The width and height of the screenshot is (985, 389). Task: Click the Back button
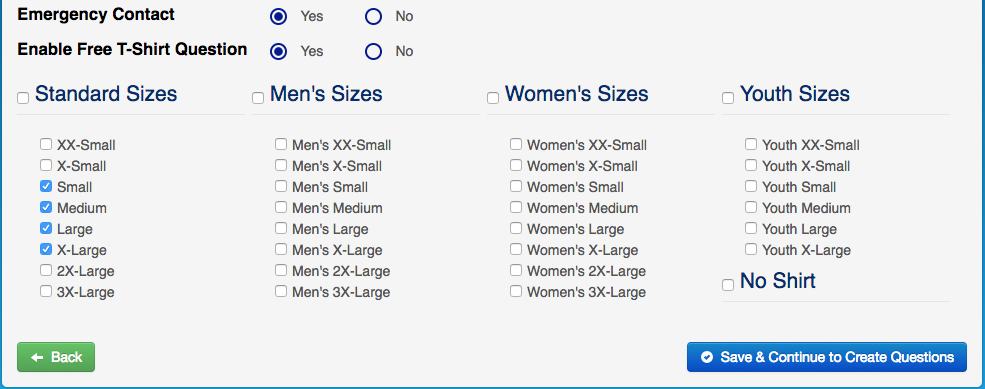tap(56, 357)
